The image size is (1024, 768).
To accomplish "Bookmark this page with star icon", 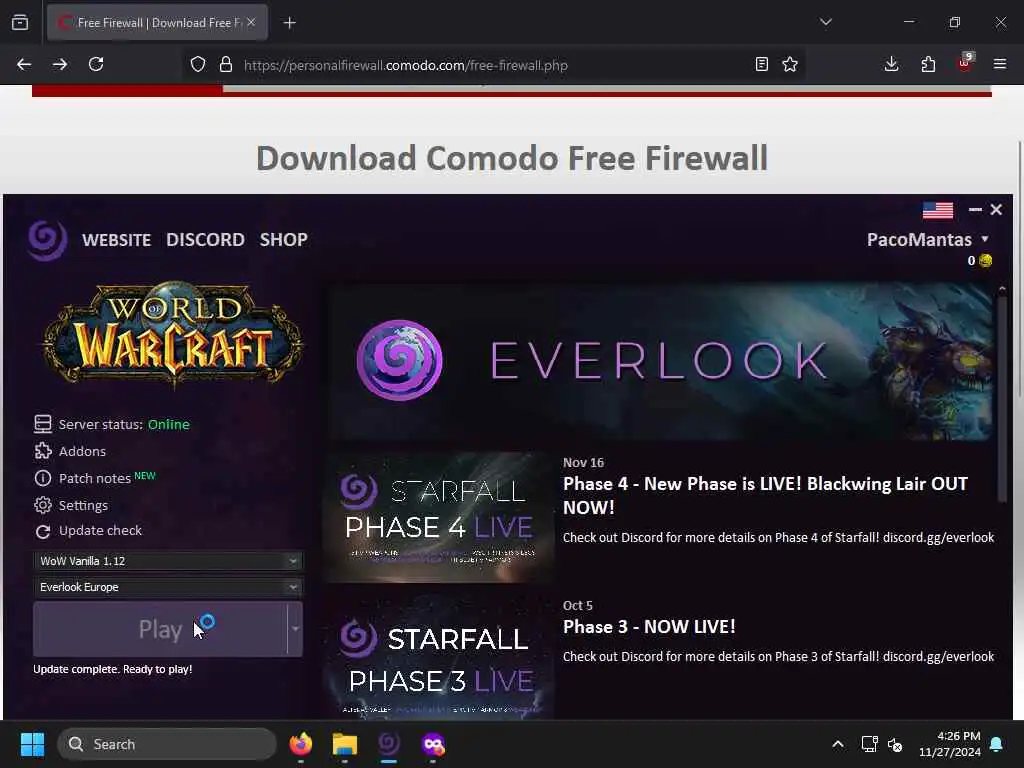I will click(790, 64).
